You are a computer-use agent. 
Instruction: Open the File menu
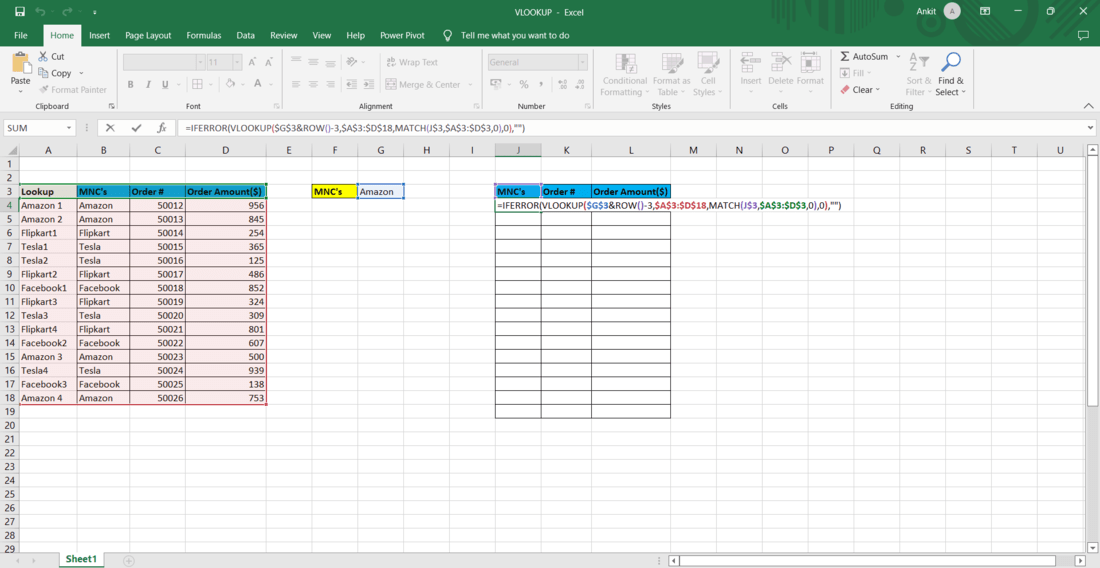click(21, 35)
